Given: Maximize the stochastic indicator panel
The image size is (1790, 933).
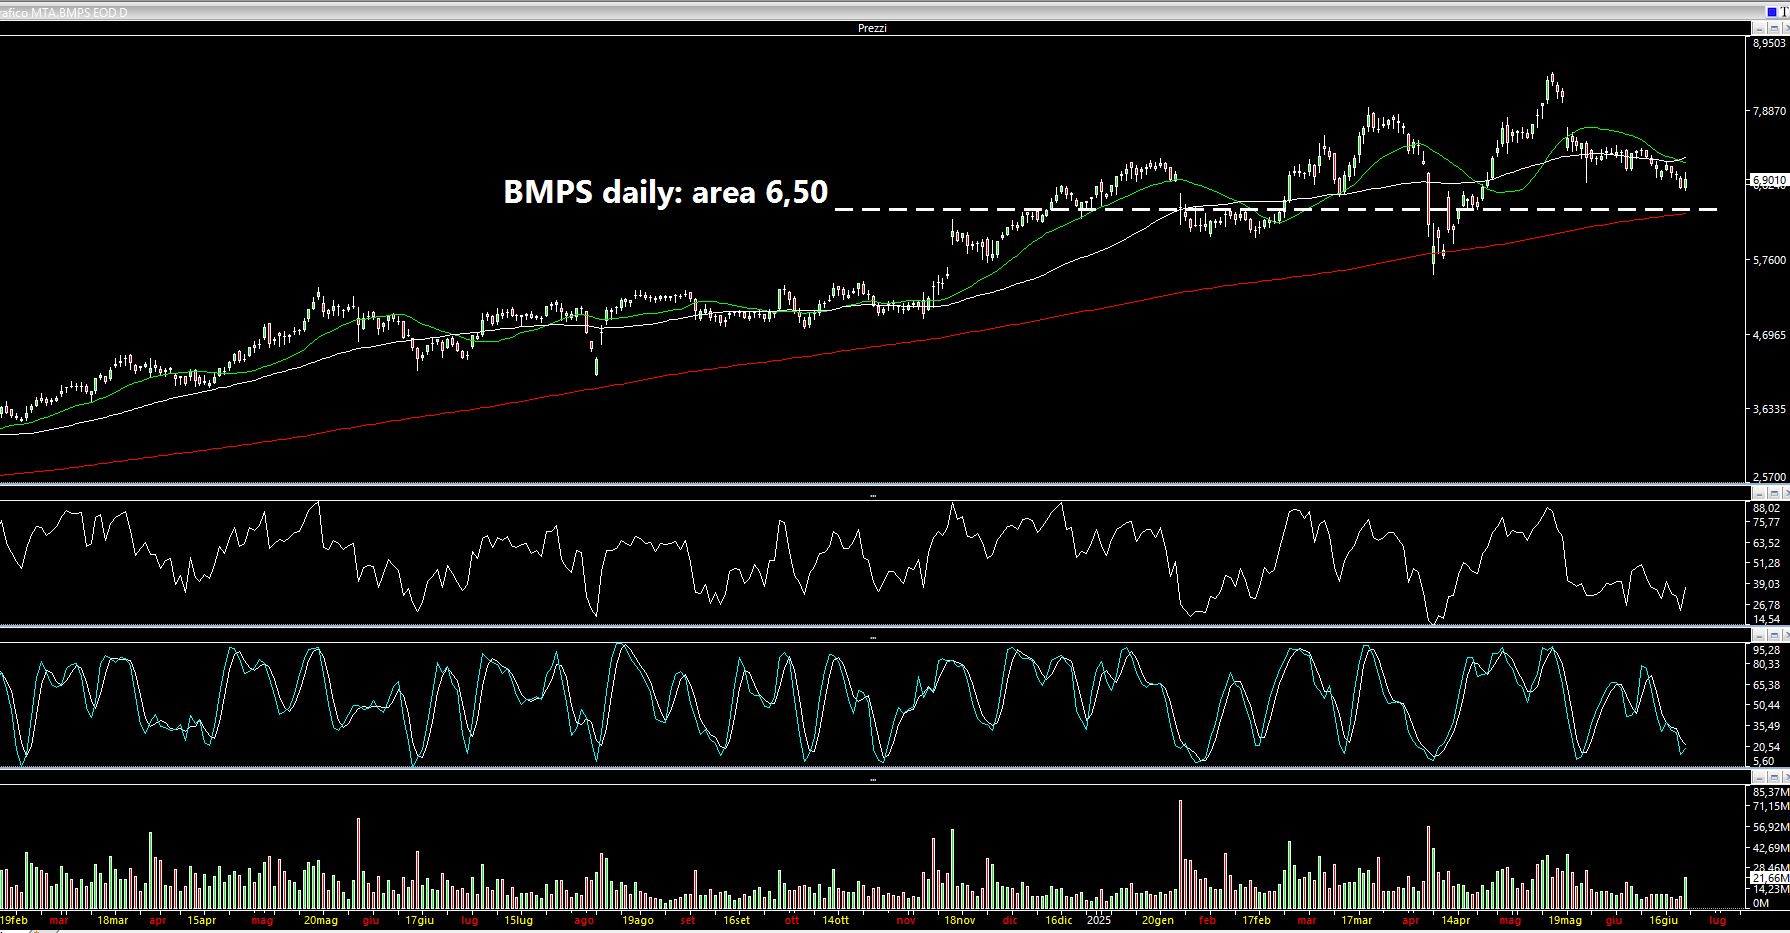Looking at the screenshot, I should pos(1776,636).
